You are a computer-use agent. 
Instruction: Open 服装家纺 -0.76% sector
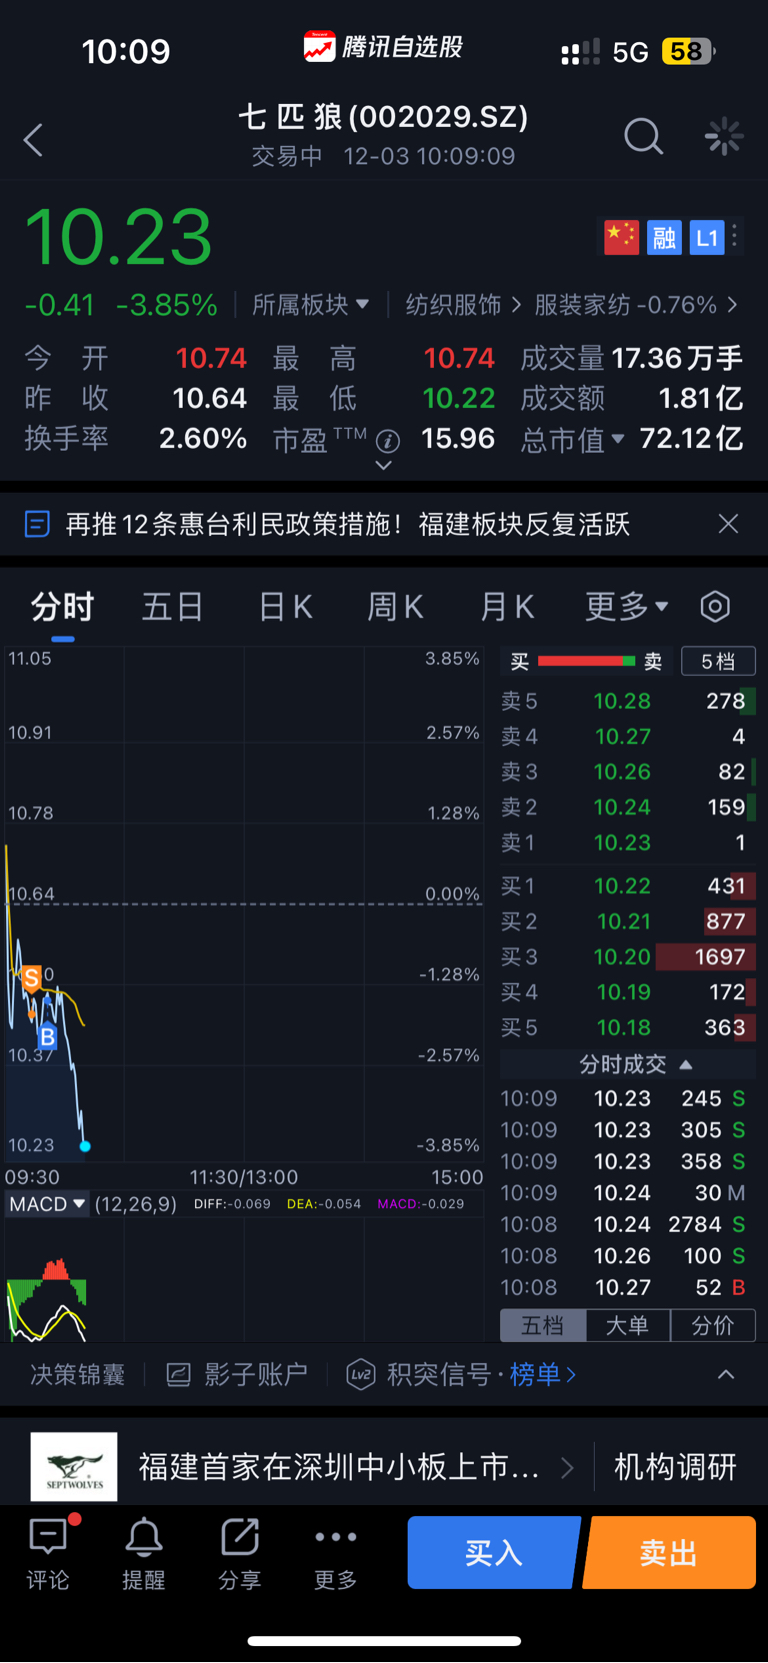[x=635, y=304]
